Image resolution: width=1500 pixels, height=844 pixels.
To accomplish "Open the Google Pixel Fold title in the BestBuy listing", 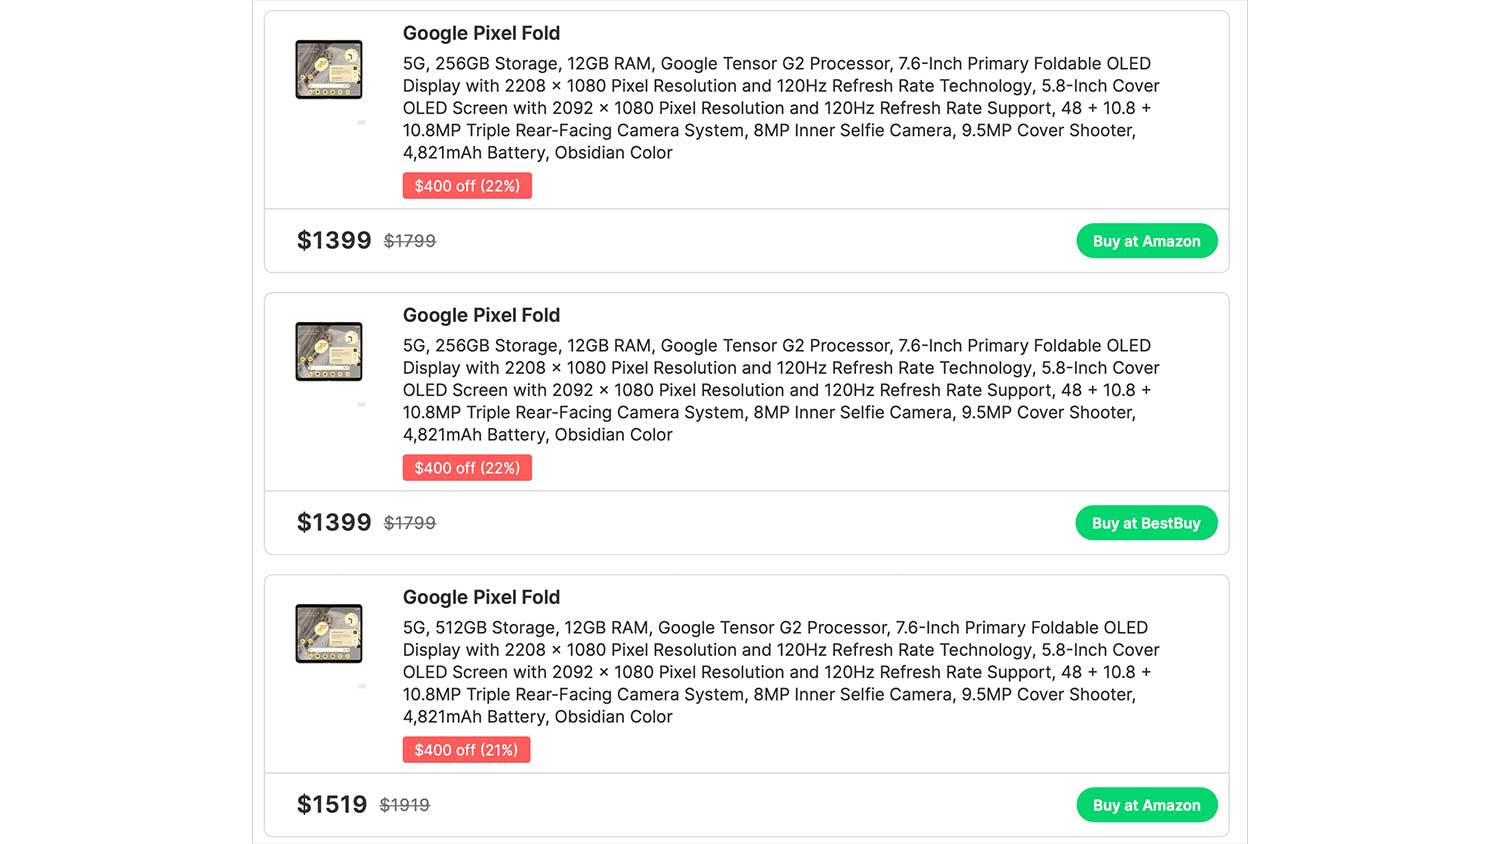I will click(x=481, y=315).
